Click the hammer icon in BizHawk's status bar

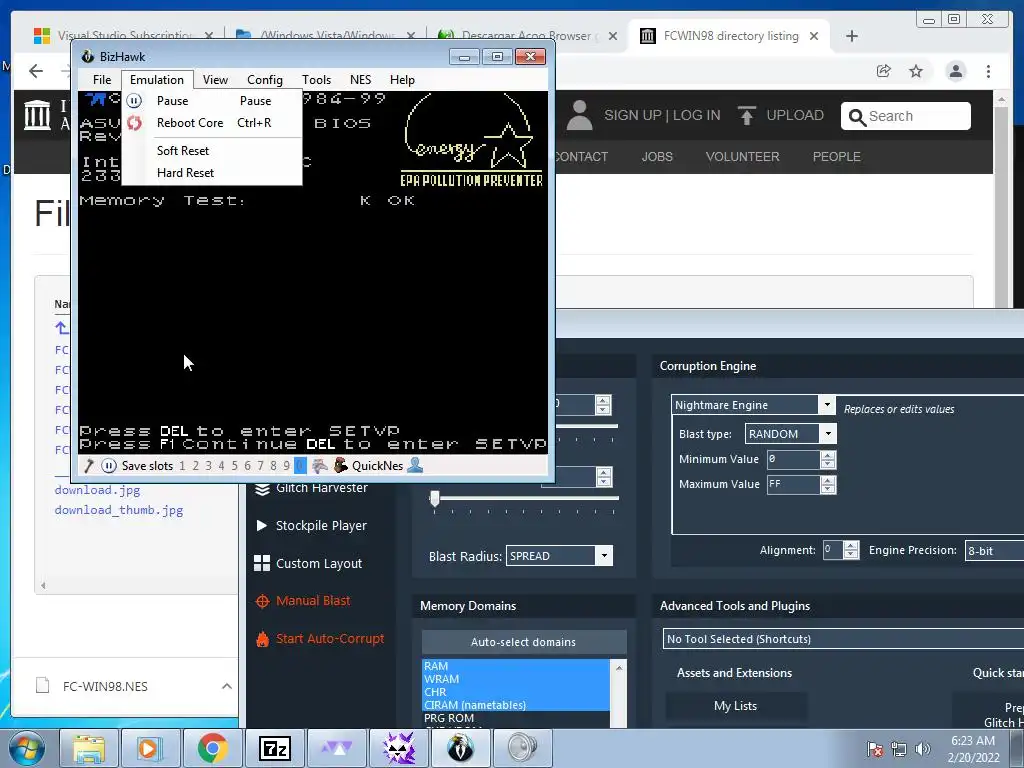tap(89, 466)
